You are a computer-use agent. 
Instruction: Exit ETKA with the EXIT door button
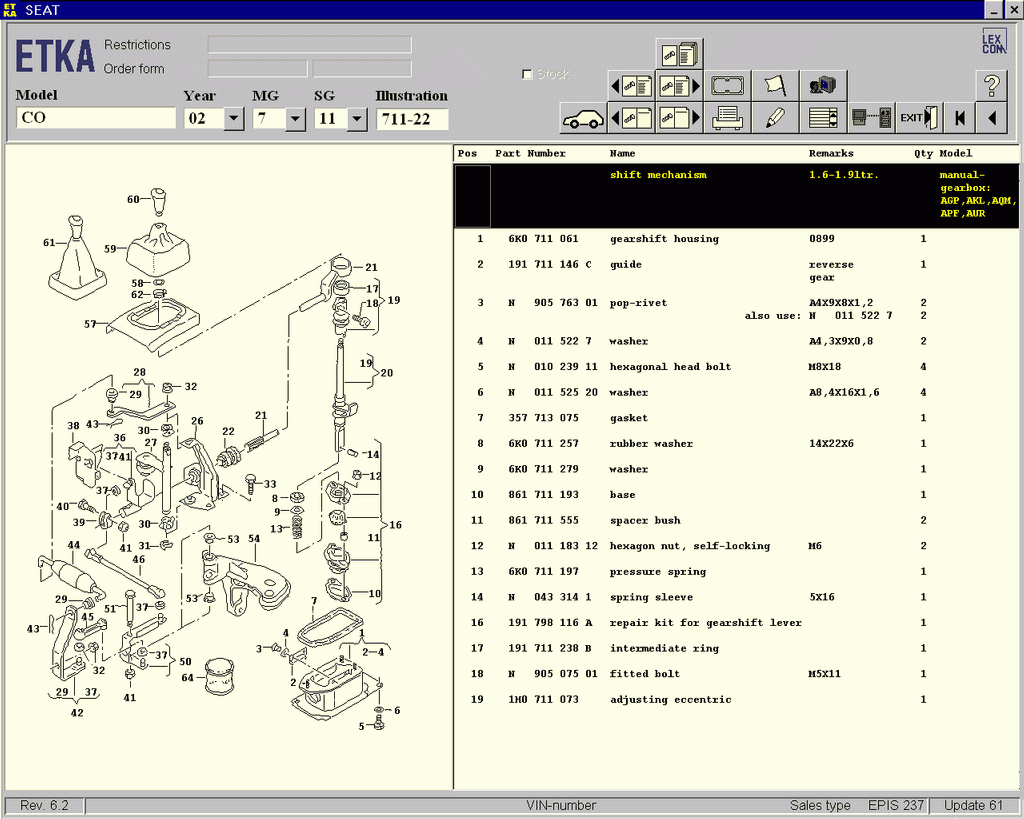(x=920, y=118)
